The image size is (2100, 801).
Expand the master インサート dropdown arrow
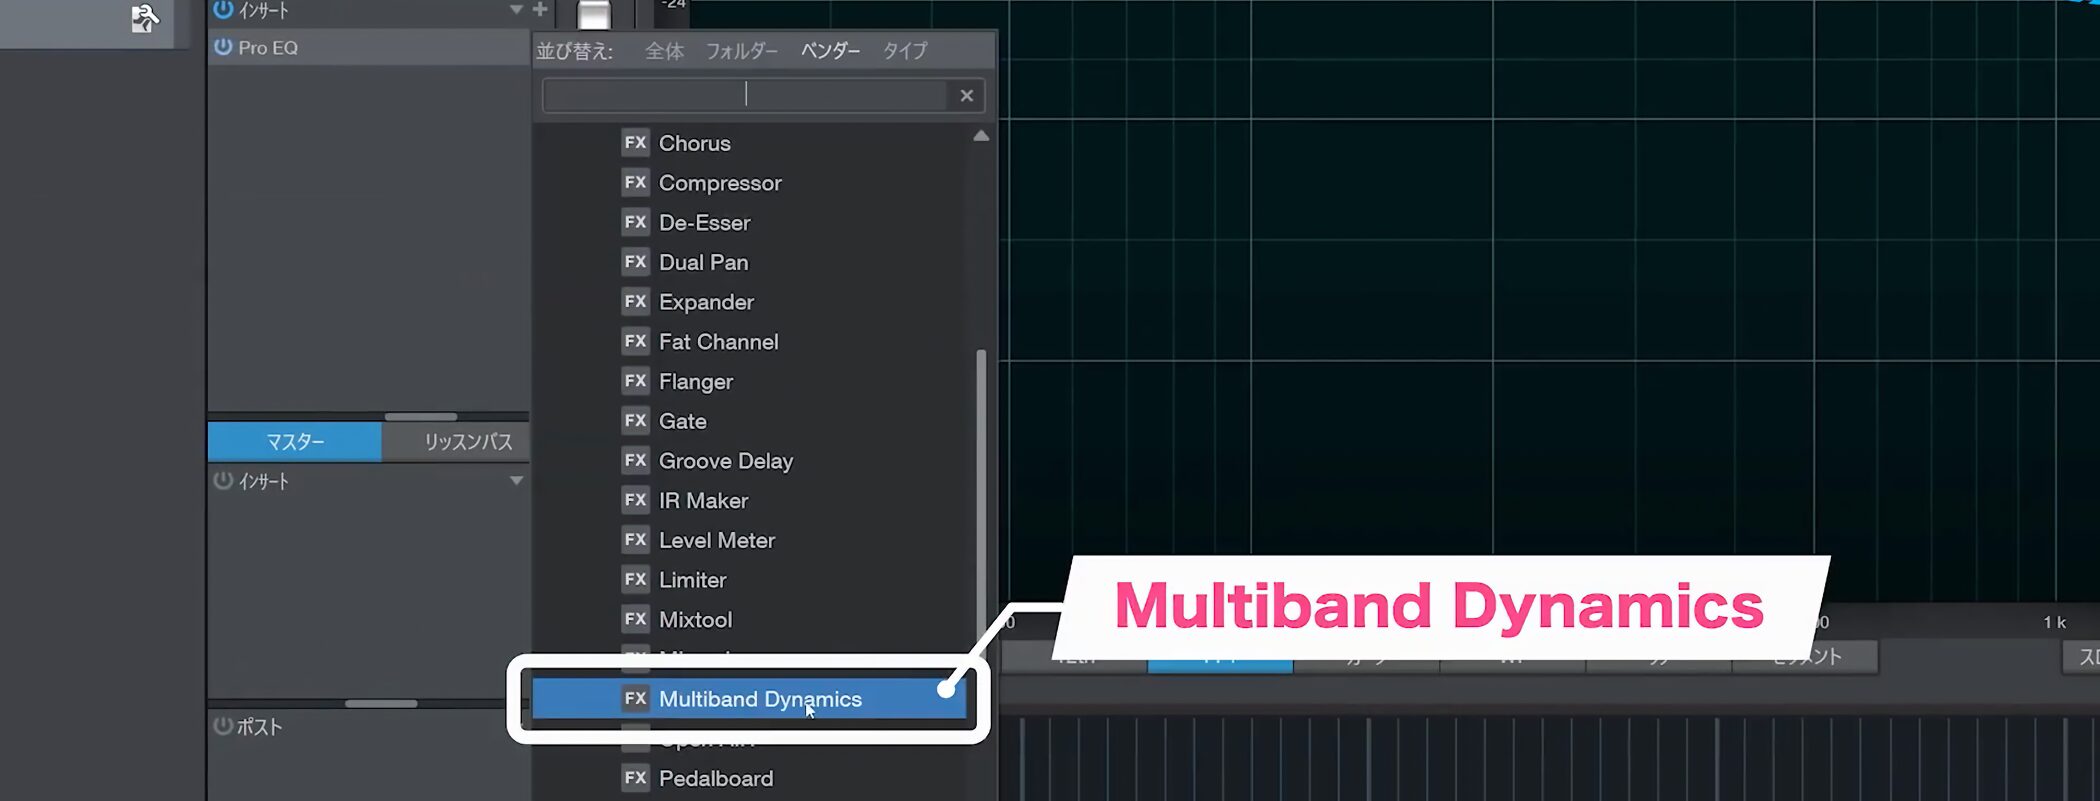(x=516, y=481)
